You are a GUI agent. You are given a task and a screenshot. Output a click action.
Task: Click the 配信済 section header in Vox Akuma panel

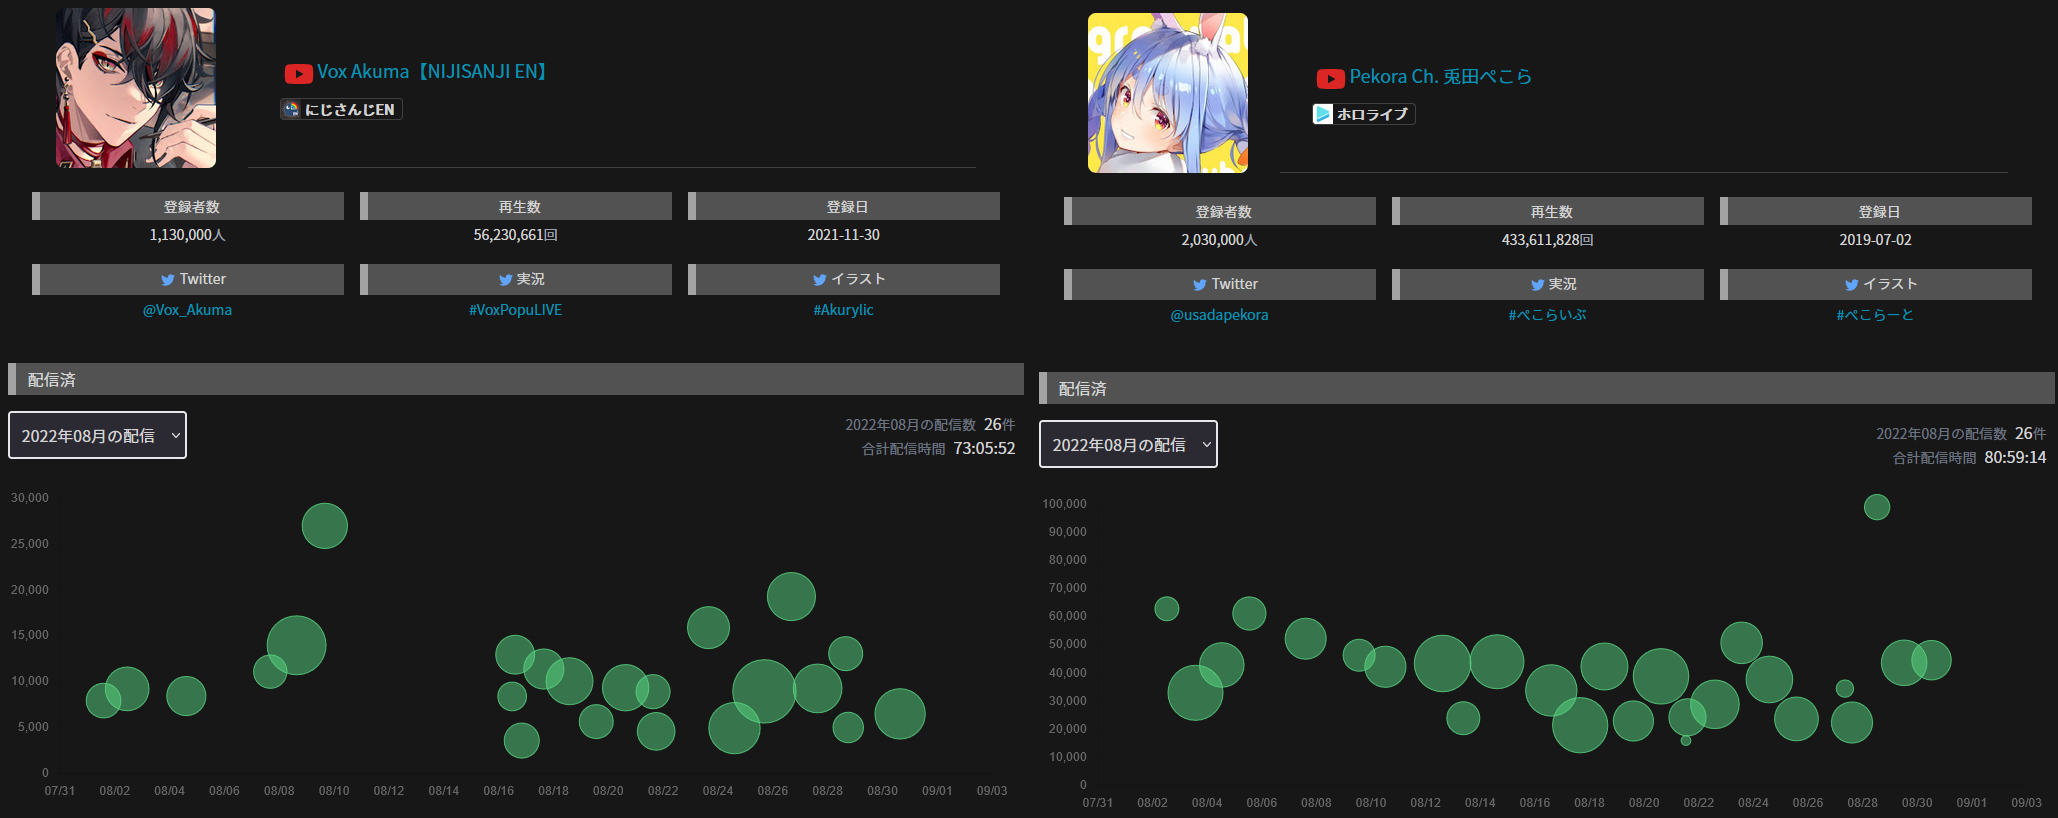coord(516,379)
